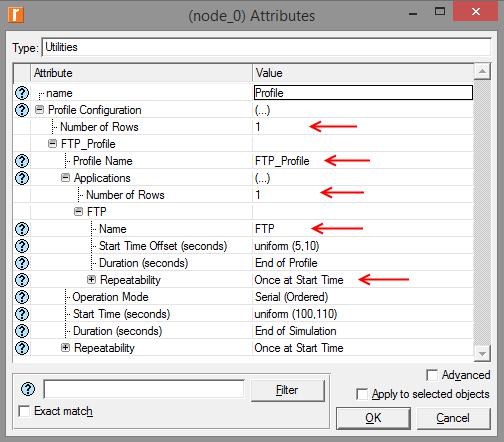The image size is (504, 442).
Task: Select the Start Time Offset (seconds) attribute
Action: click(163, 246)
